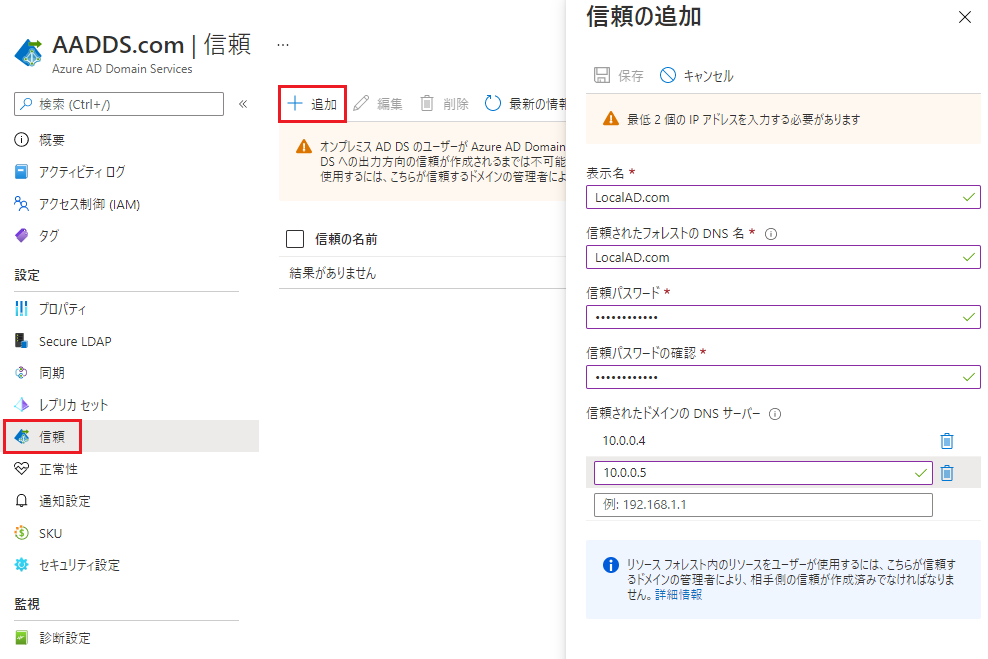
Task: Click the warning icon in 最低 2 個 message
Action: 611,119
